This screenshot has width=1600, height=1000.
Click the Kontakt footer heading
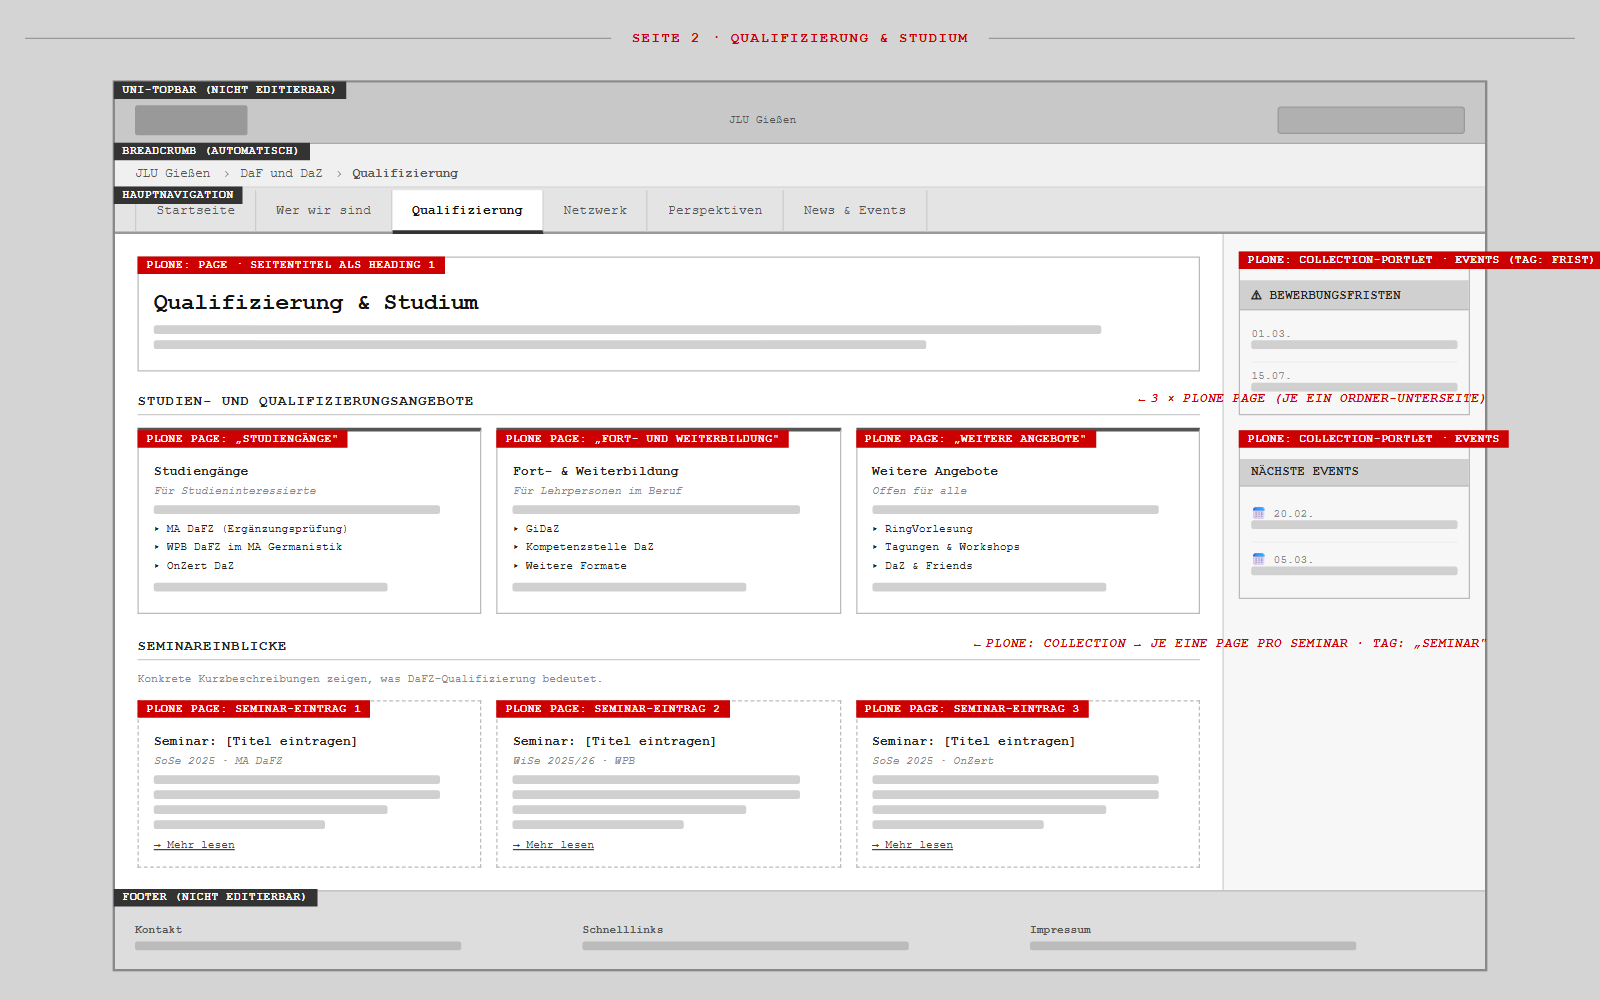(158, 930)
